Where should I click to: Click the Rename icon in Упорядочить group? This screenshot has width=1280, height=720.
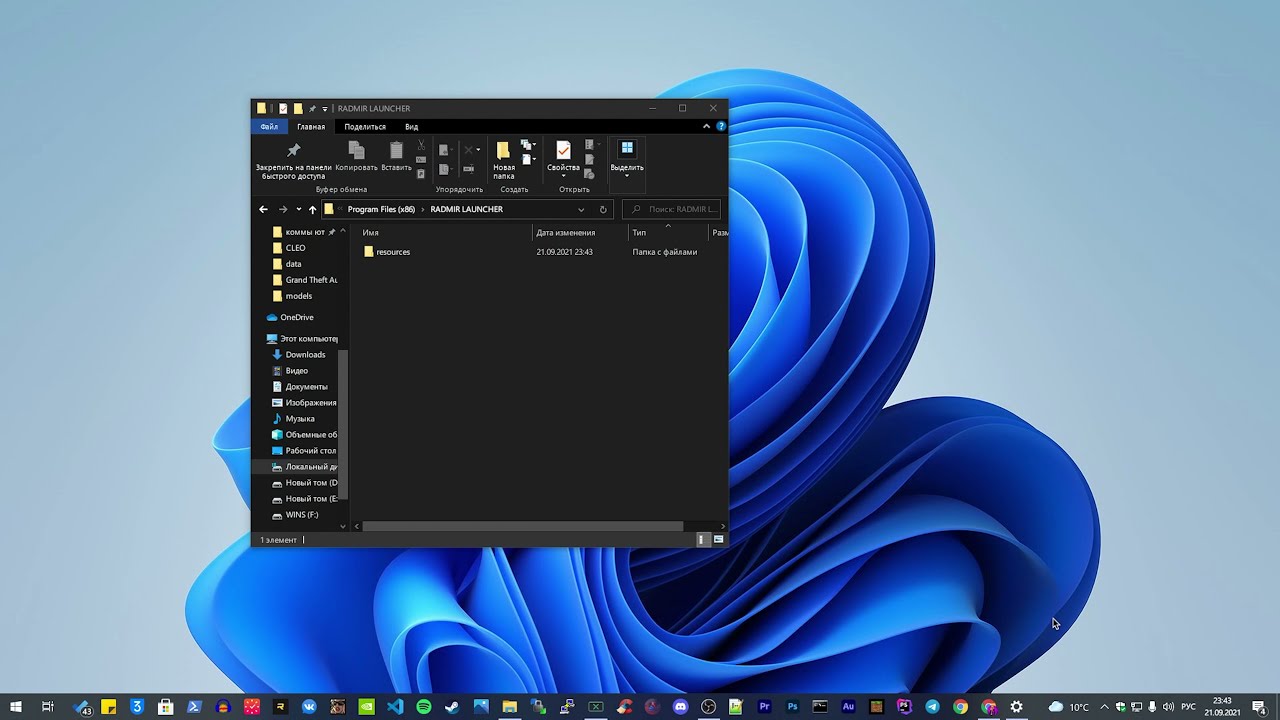click(468, 170)
